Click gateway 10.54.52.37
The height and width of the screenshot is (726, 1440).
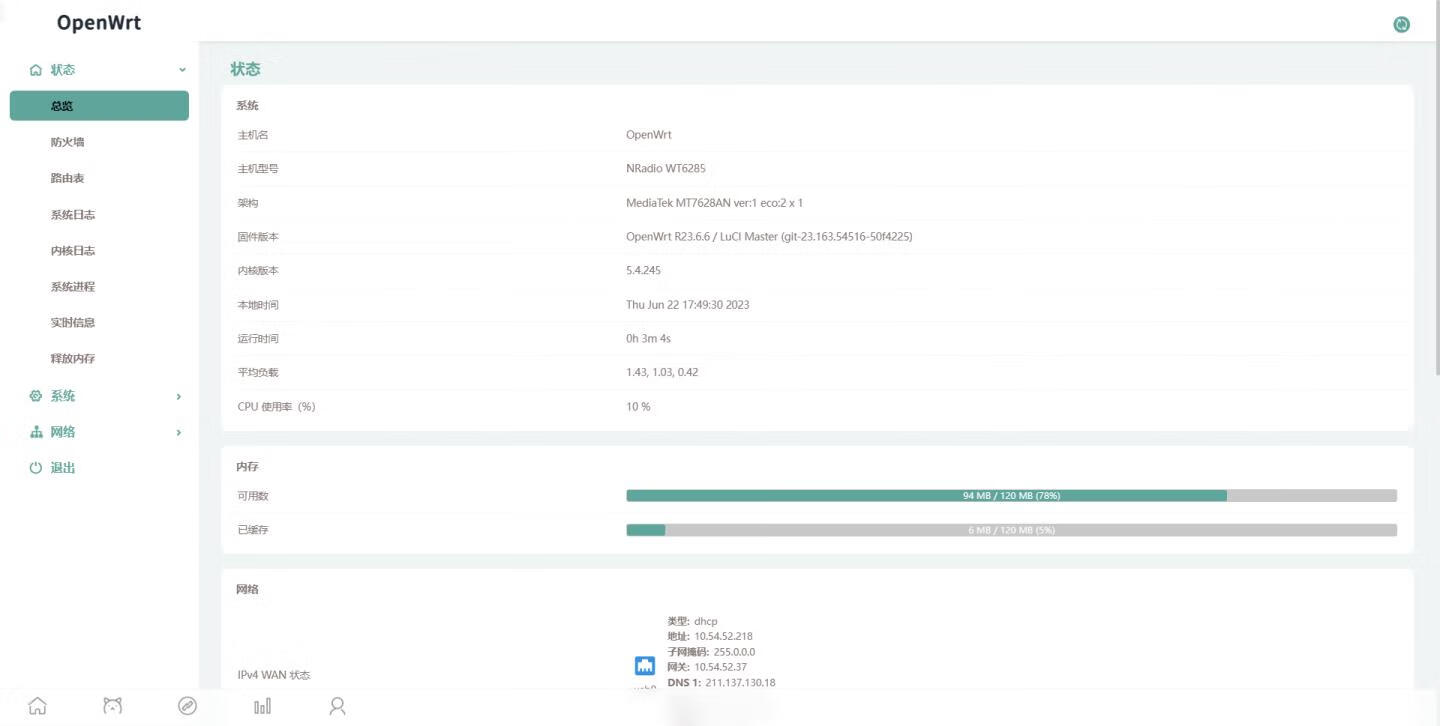[720, 667]
